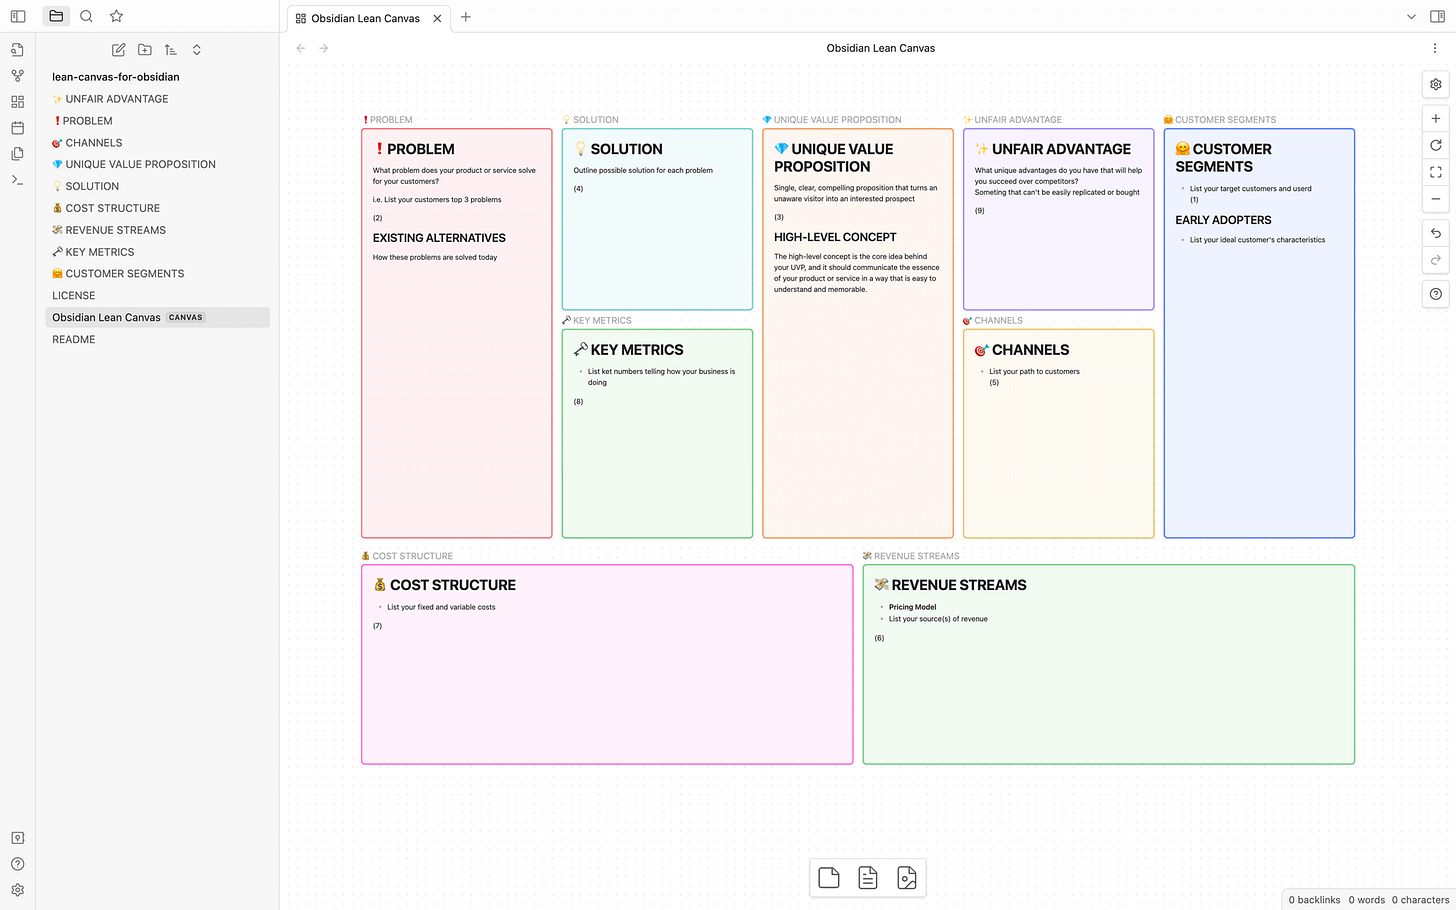Open the terminal icon in the ribbon
1456x910 pixels.
coord(17,180)
